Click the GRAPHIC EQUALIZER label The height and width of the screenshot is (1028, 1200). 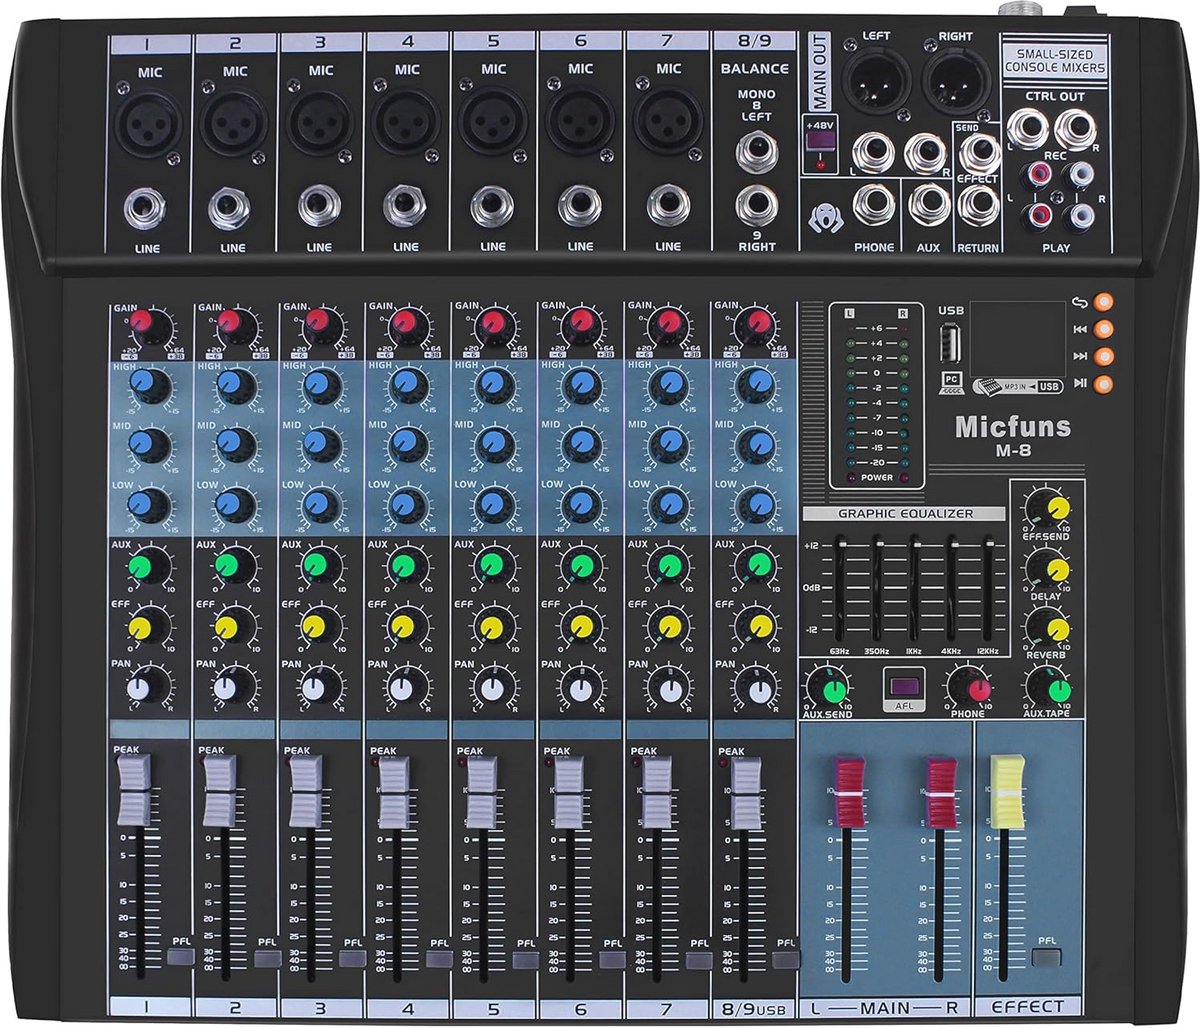907,514
